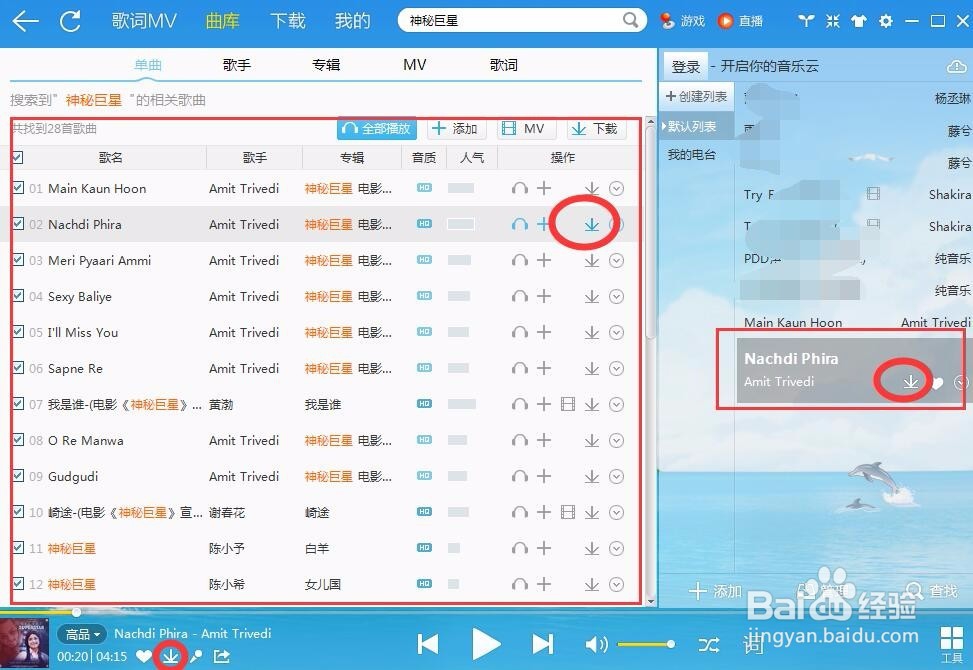The height and width of the screenshot is (670, 973).
Task: Uncheck 05 I'll Miss You
Action: coord(18,331)
